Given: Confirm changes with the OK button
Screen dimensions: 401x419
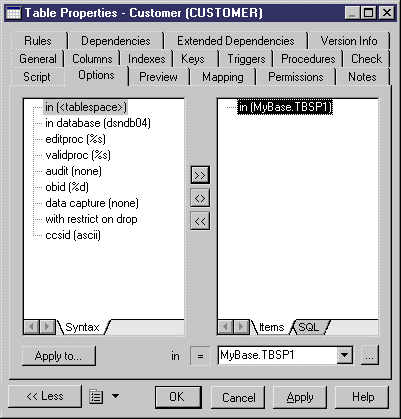Looking at the screenshot, I should click(178, 397).
